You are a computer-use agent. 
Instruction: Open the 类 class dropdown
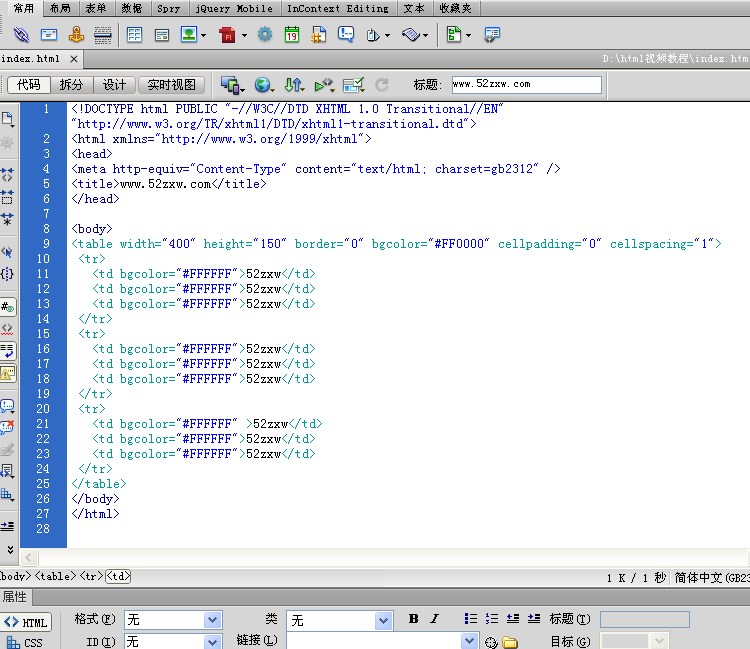pos(383,620)
